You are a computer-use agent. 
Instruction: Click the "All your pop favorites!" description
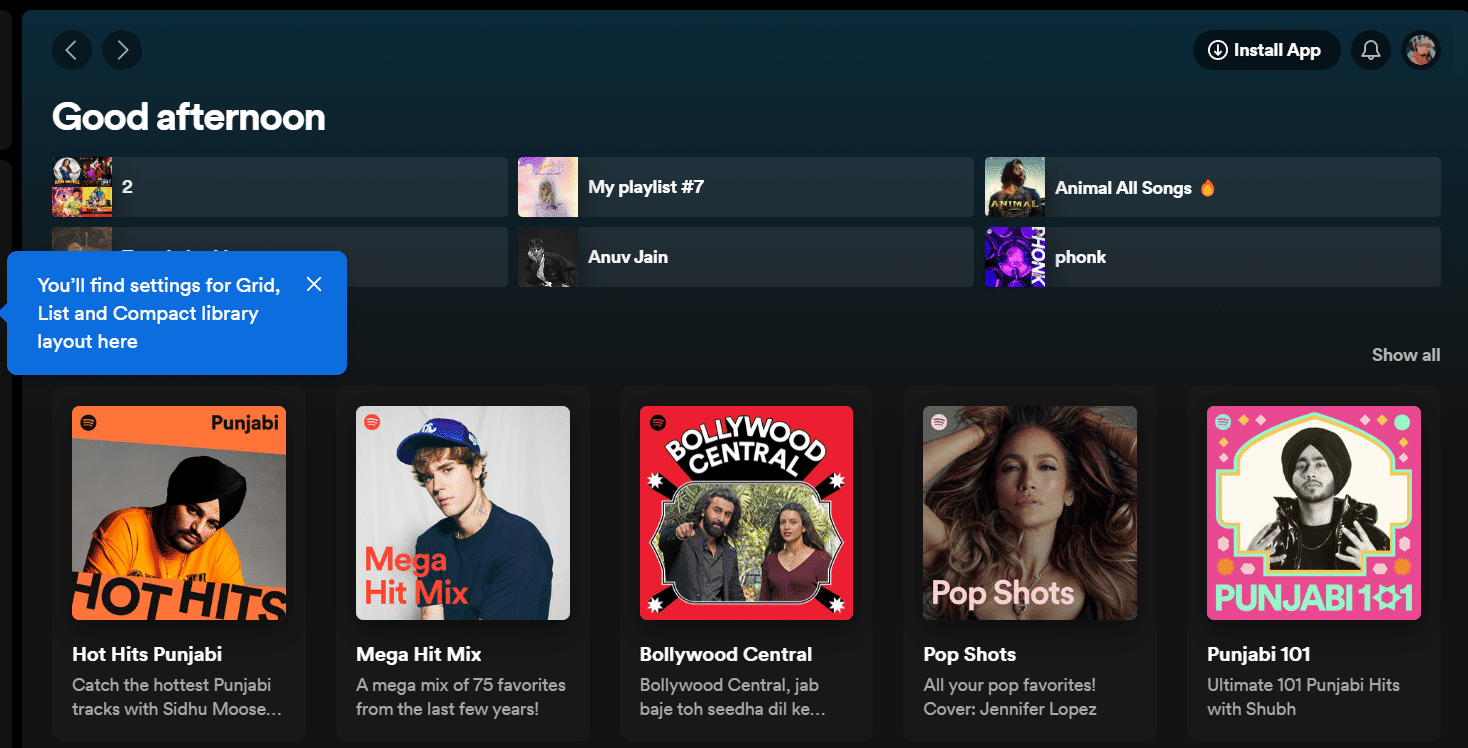click(1010, 697)
